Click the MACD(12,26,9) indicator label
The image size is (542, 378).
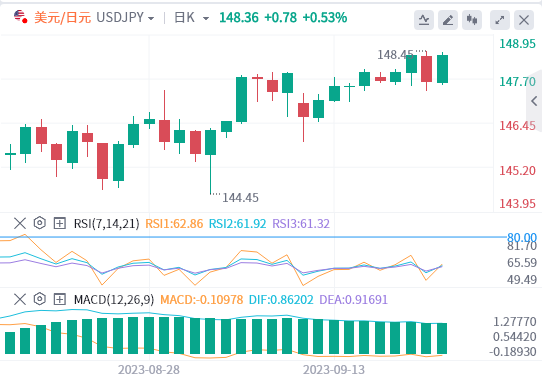click(x=114, y=300)
